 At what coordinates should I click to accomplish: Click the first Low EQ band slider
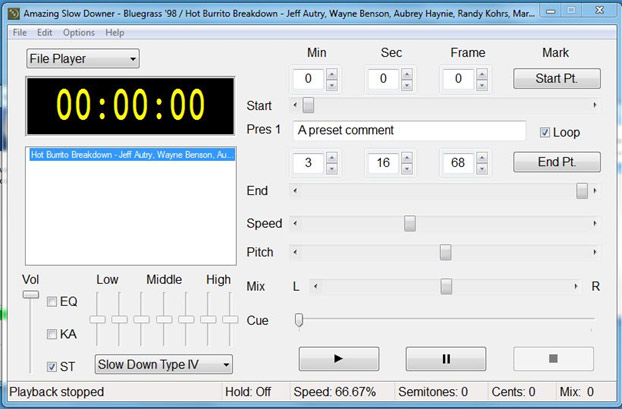(97, 319)
